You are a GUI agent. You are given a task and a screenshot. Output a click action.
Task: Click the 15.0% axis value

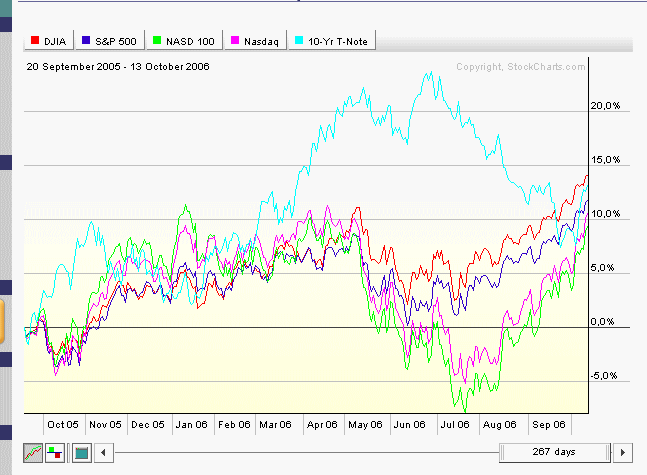click(605, 160)
